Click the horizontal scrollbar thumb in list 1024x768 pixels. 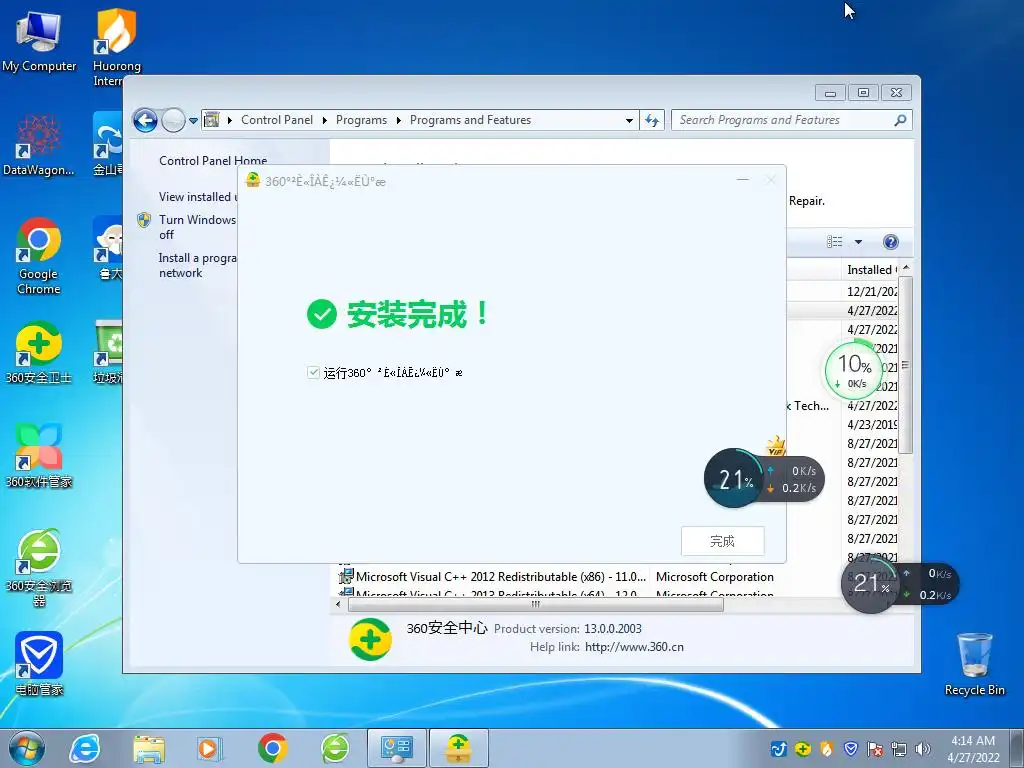536,605
